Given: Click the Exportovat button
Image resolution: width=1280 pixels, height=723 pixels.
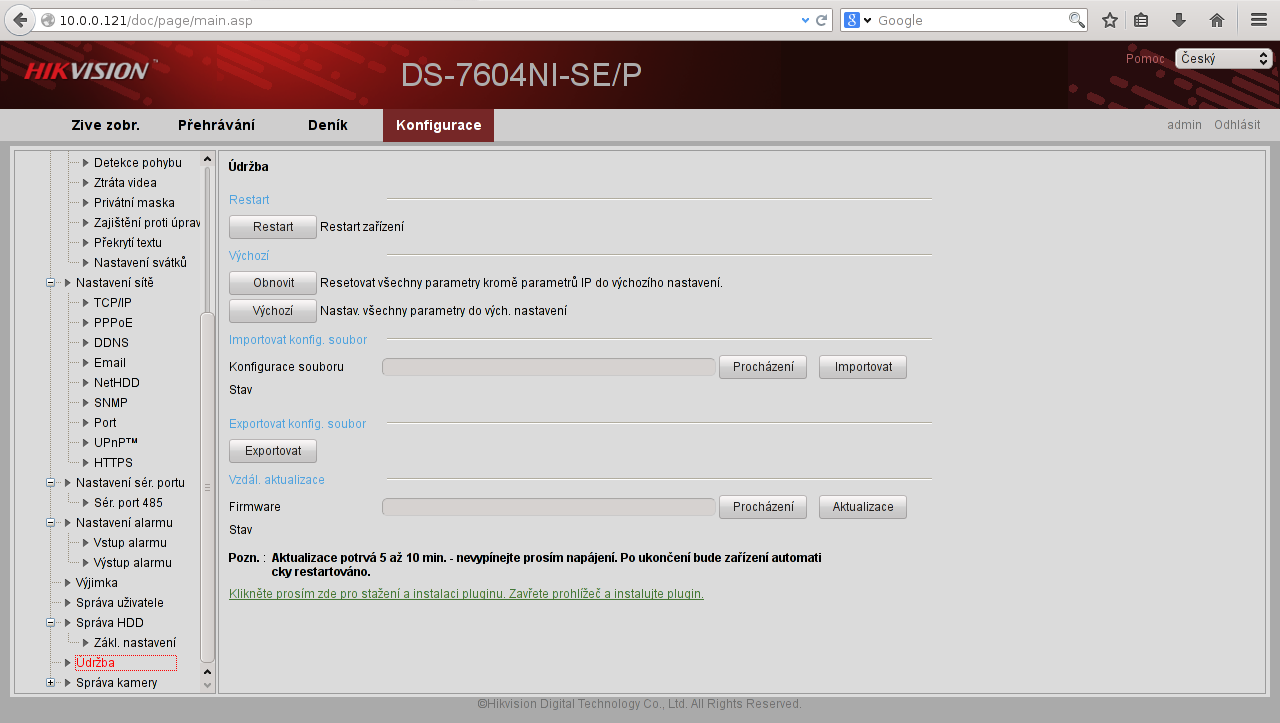Looking at the screenshot, I should pyautogui.click(x=273, y=451).
